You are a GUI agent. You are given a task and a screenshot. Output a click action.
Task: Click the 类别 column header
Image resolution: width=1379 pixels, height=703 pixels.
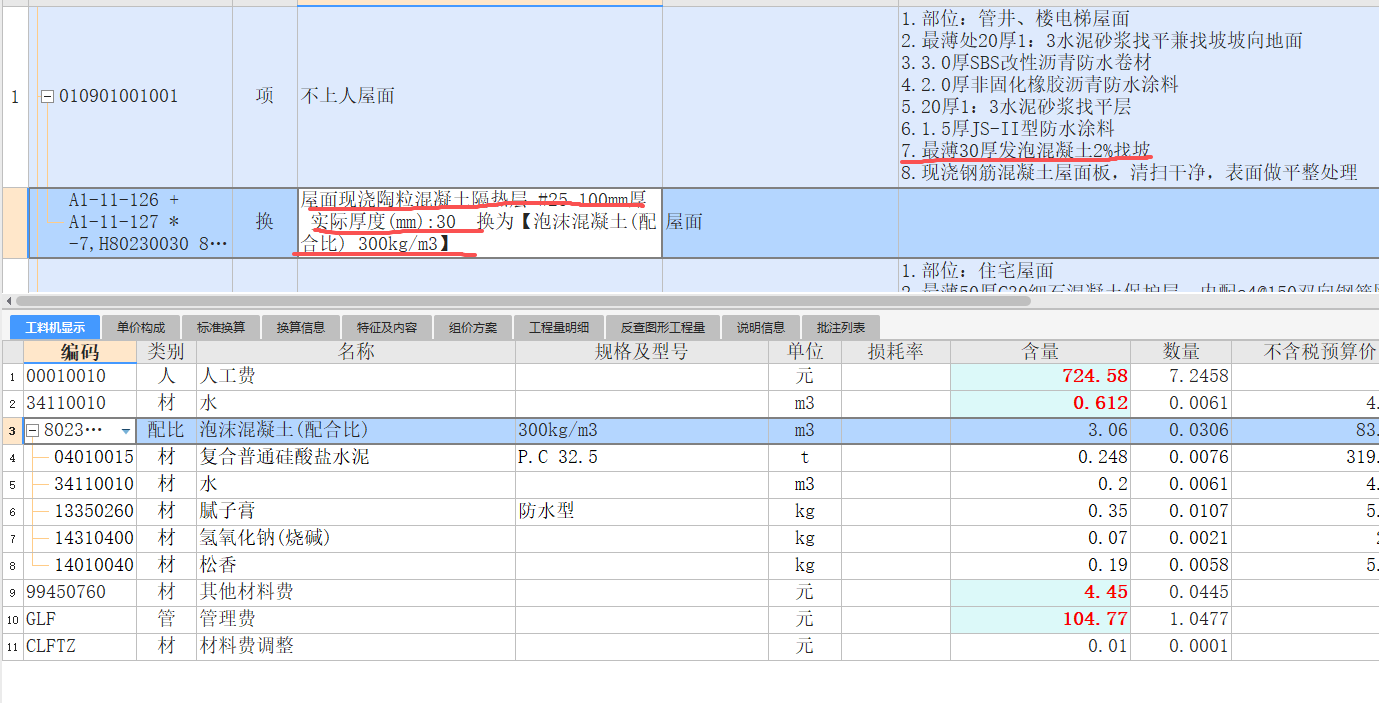click(x=166, y=351)
